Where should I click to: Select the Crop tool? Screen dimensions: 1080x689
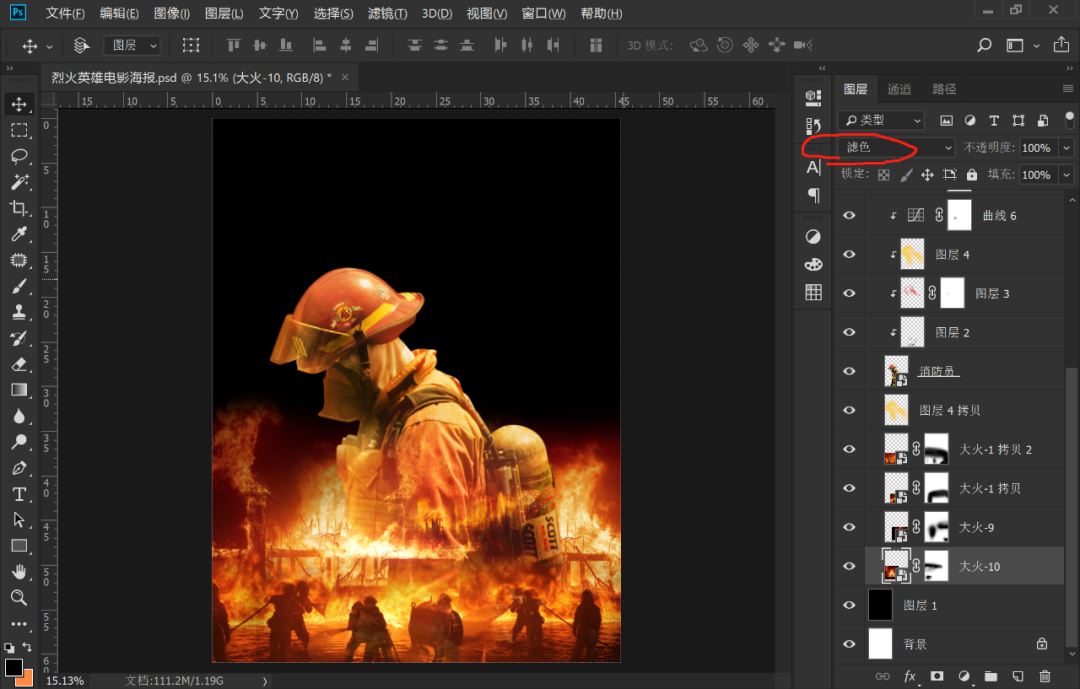click(19, 208)
